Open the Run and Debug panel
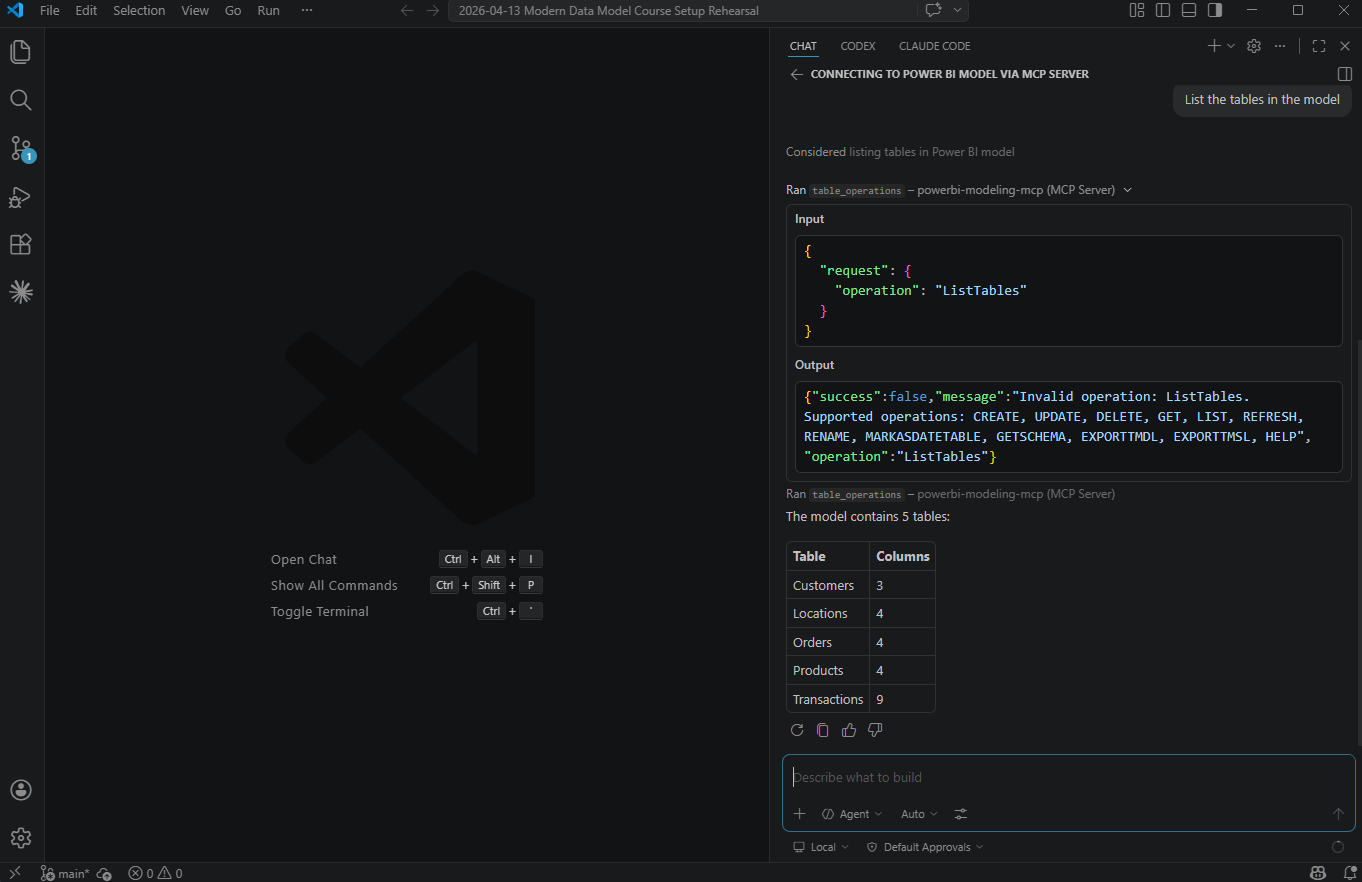 coord(20,198)
